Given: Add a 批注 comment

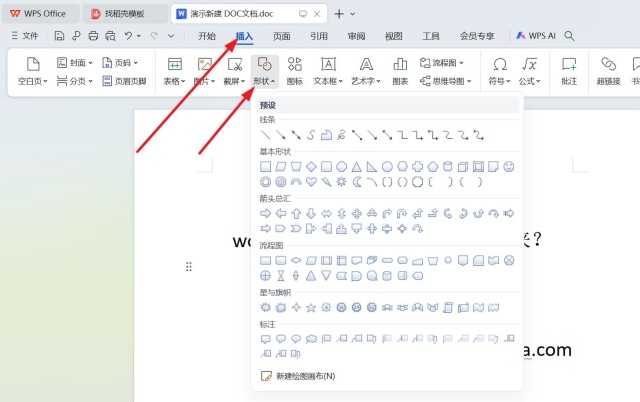Looking at the screenshot, I should [x=569, y=71].
